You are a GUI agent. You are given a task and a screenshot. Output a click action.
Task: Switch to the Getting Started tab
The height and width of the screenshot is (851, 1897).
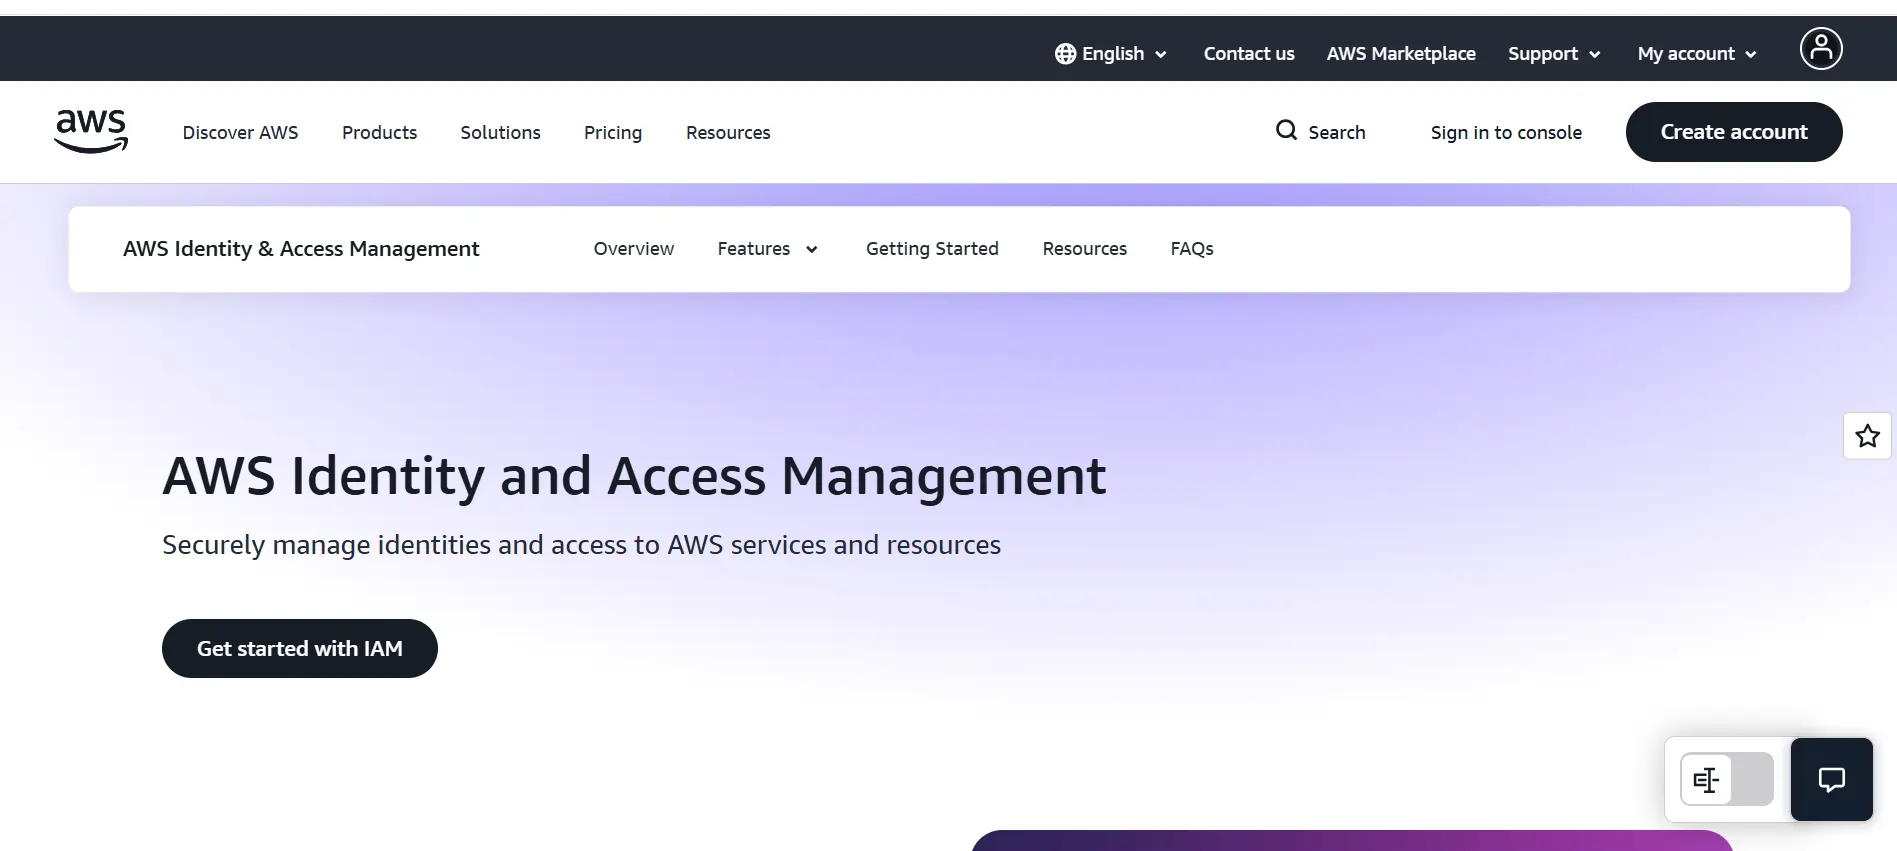coord(932,249)
